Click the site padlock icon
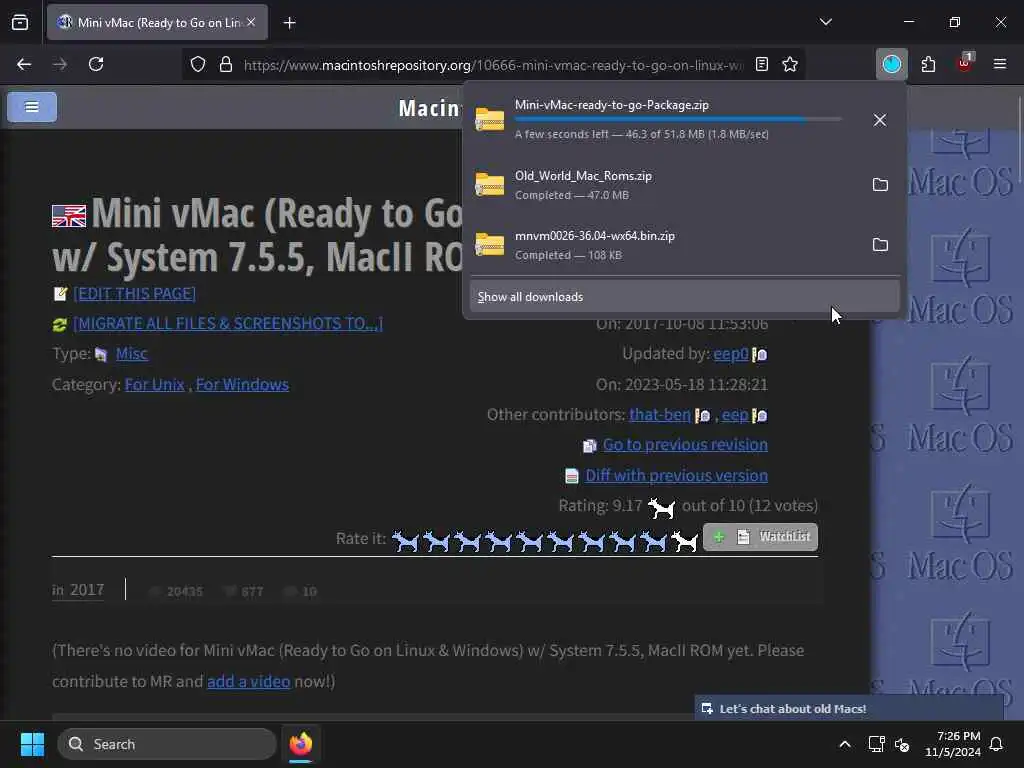 226,64
